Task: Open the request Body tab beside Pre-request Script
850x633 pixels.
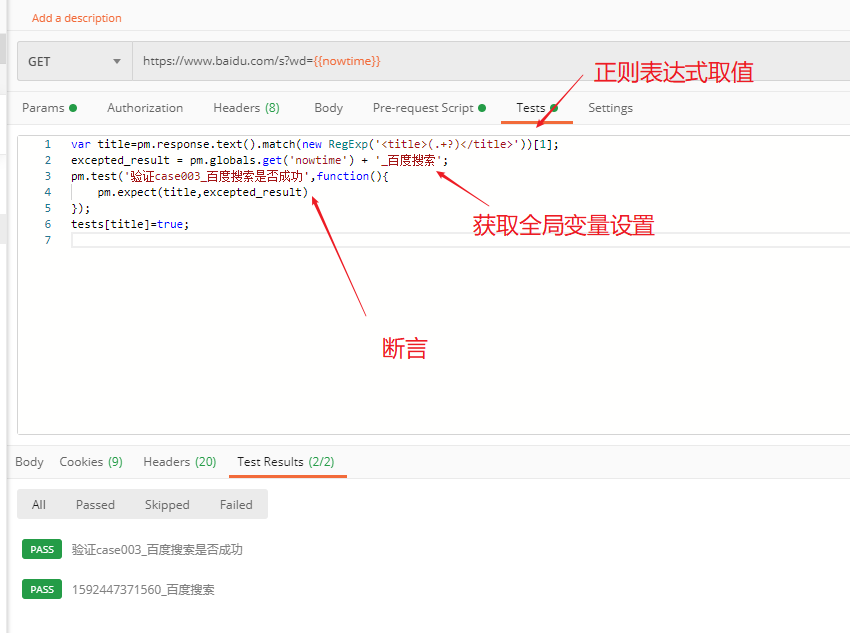Action: pyautogui.click(x=328, y=108)
